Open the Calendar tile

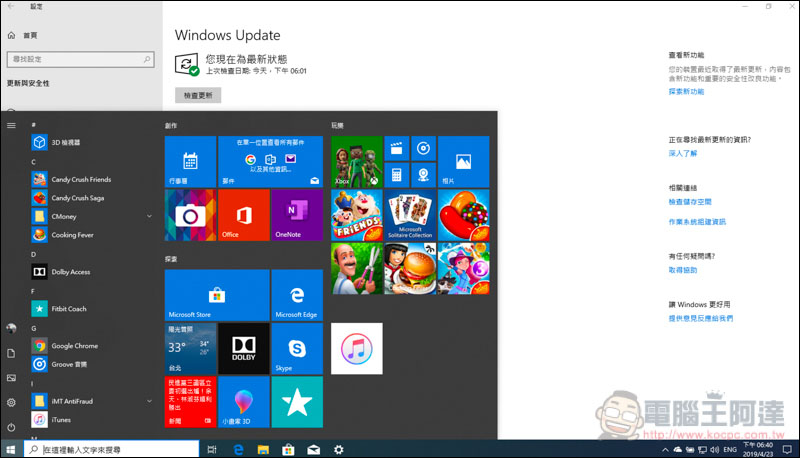click(190, 162)
